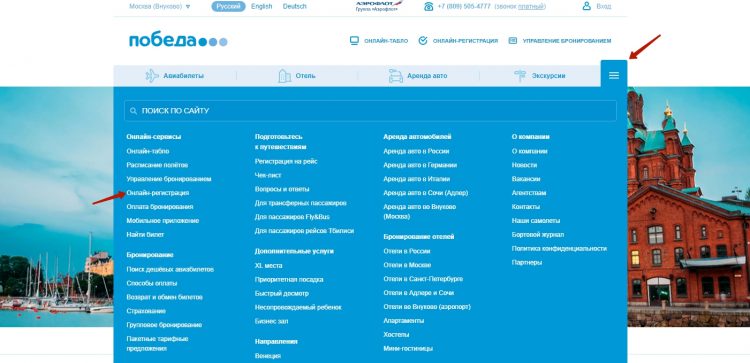Click the monitor icon for Онлайн-табло
750x363 pixels.
(354, 41)
